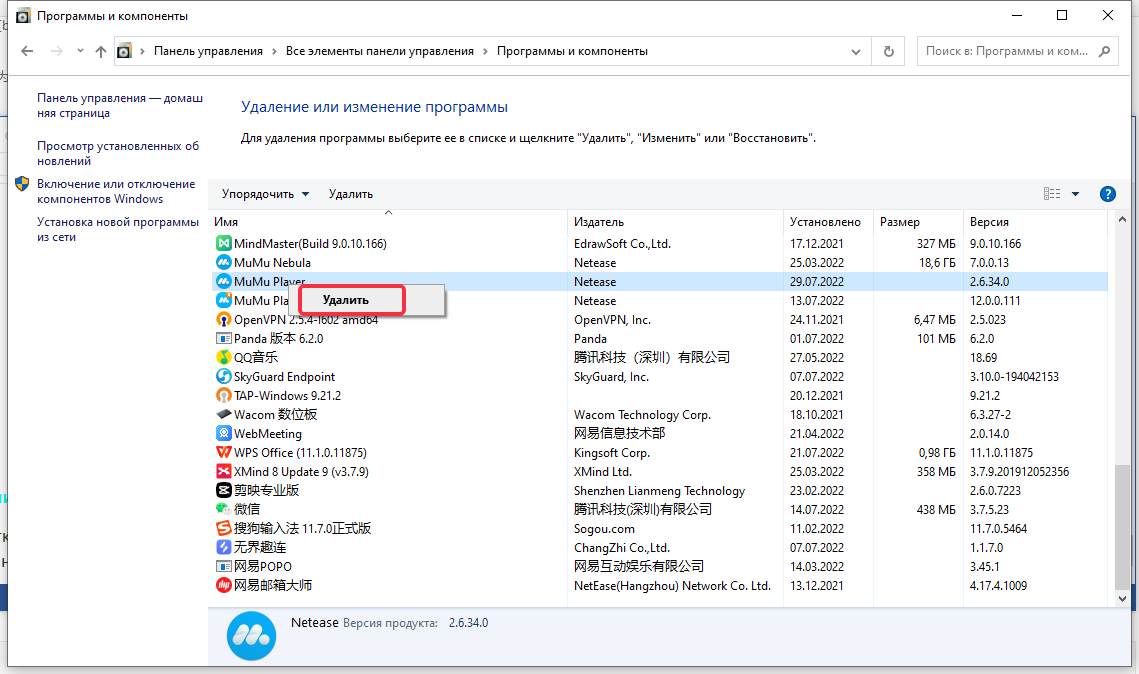
Task: Click the WebMeeting program icon
Action: [224, 434]
